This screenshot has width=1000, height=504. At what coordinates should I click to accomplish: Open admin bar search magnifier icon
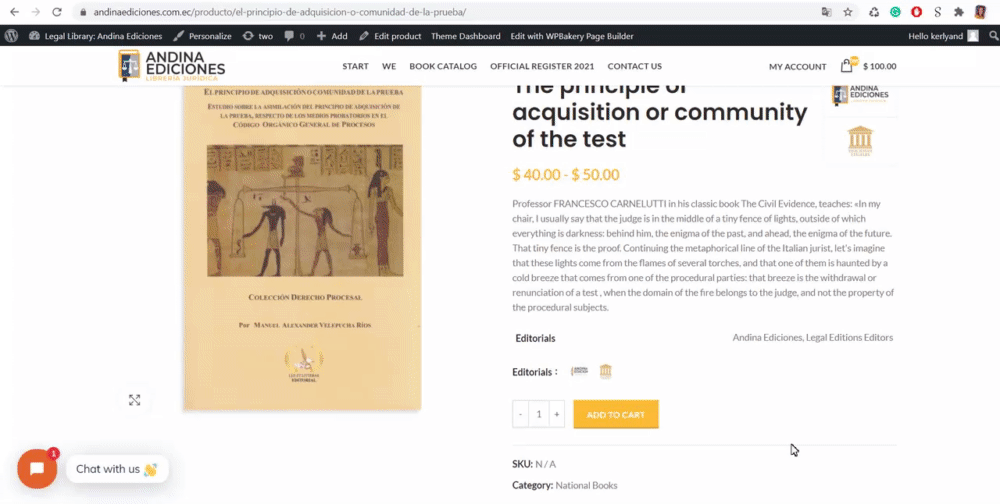coord(993,36)
